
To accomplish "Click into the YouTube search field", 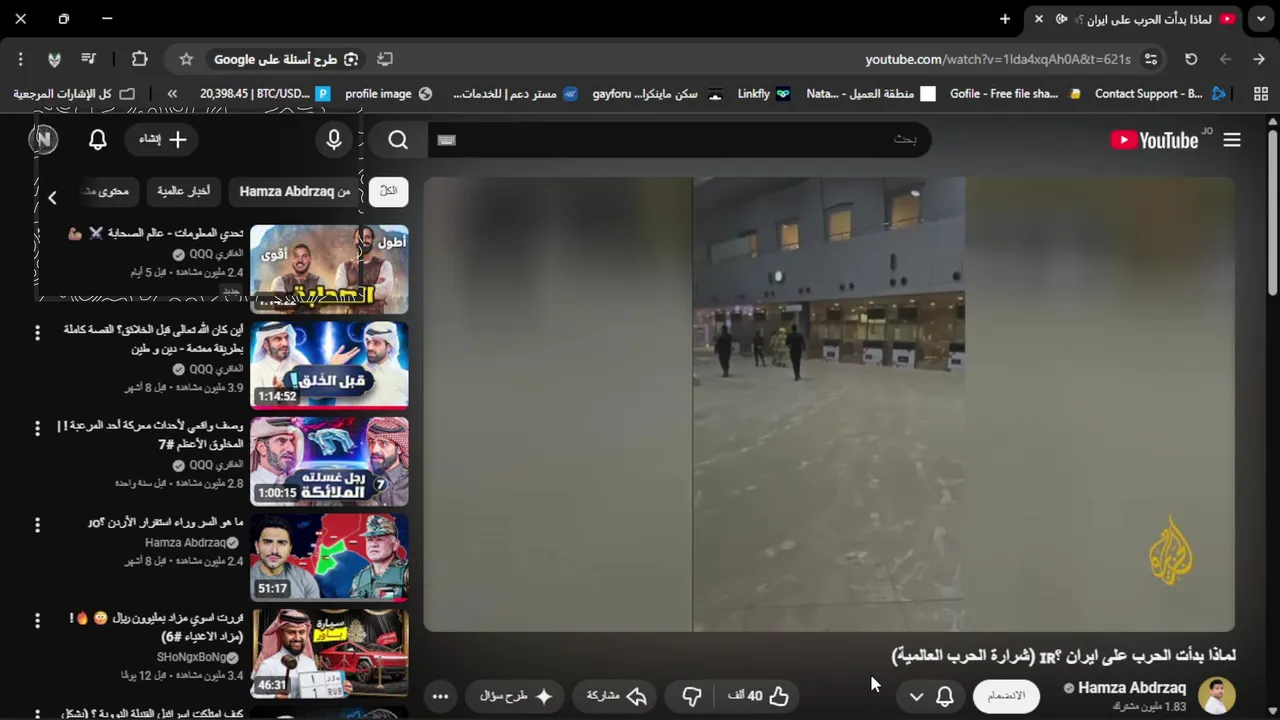I will pyautogui.click(x=680, y=140).
